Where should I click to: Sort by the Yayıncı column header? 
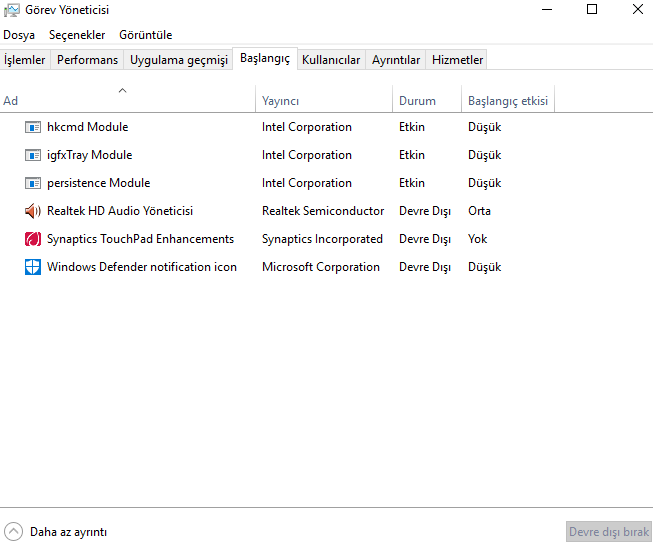click(324, 99)
